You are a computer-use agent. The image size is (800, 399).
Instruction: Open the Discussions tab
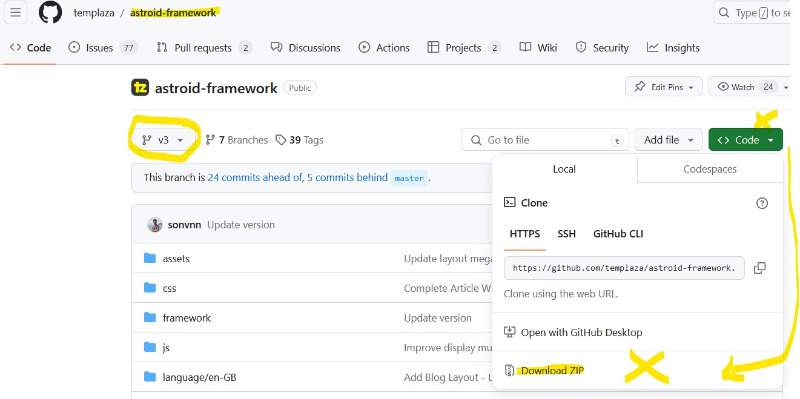pos(306,48)
